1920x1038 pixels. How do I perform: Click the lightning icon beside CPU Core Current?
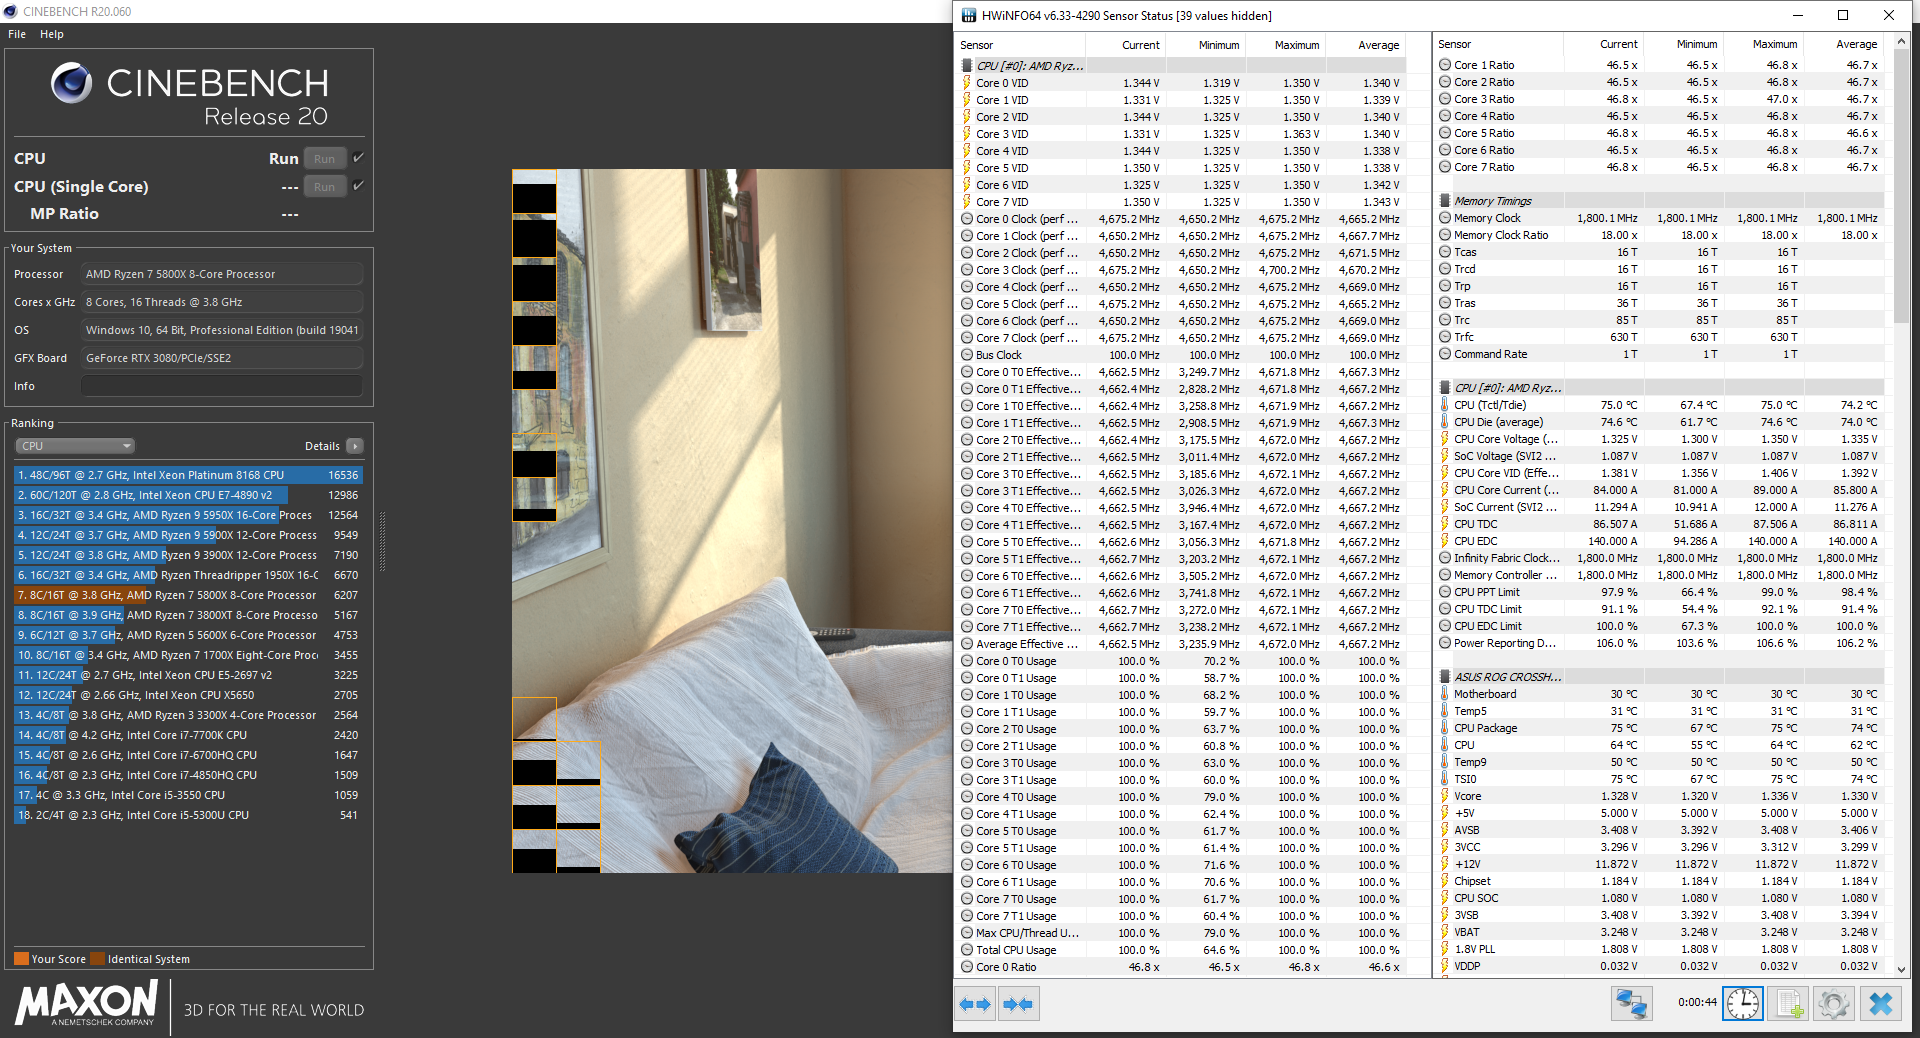(1445, 490)
